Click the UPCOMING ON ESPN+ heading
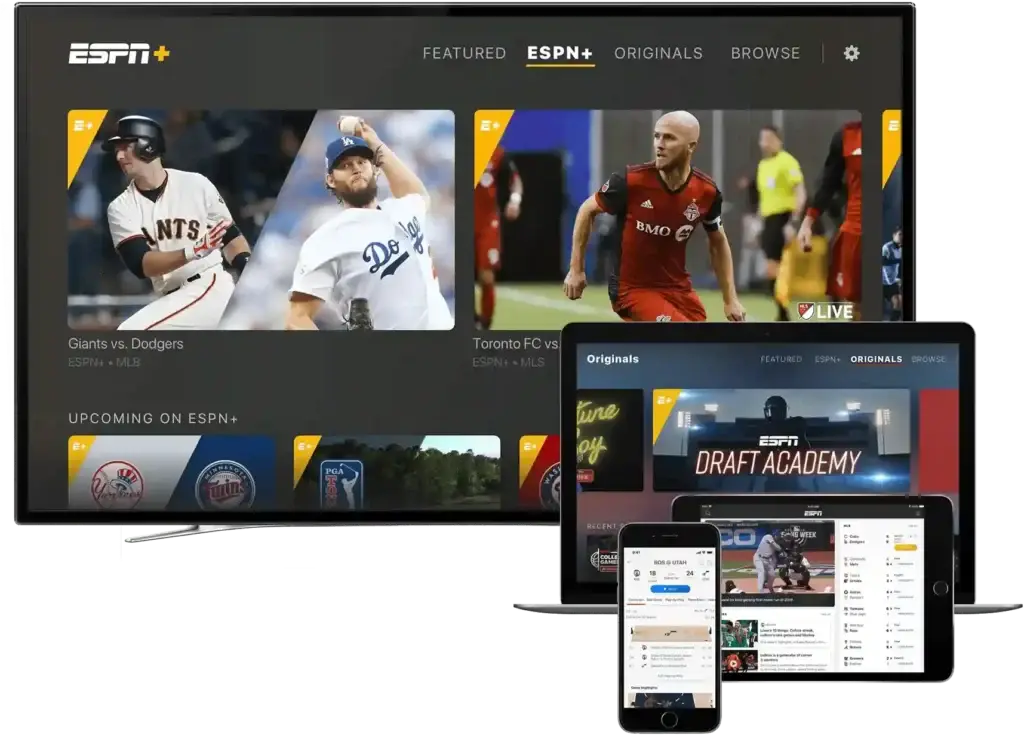The height and width of the screenshot is (735, 1024). tap(153, 418)
